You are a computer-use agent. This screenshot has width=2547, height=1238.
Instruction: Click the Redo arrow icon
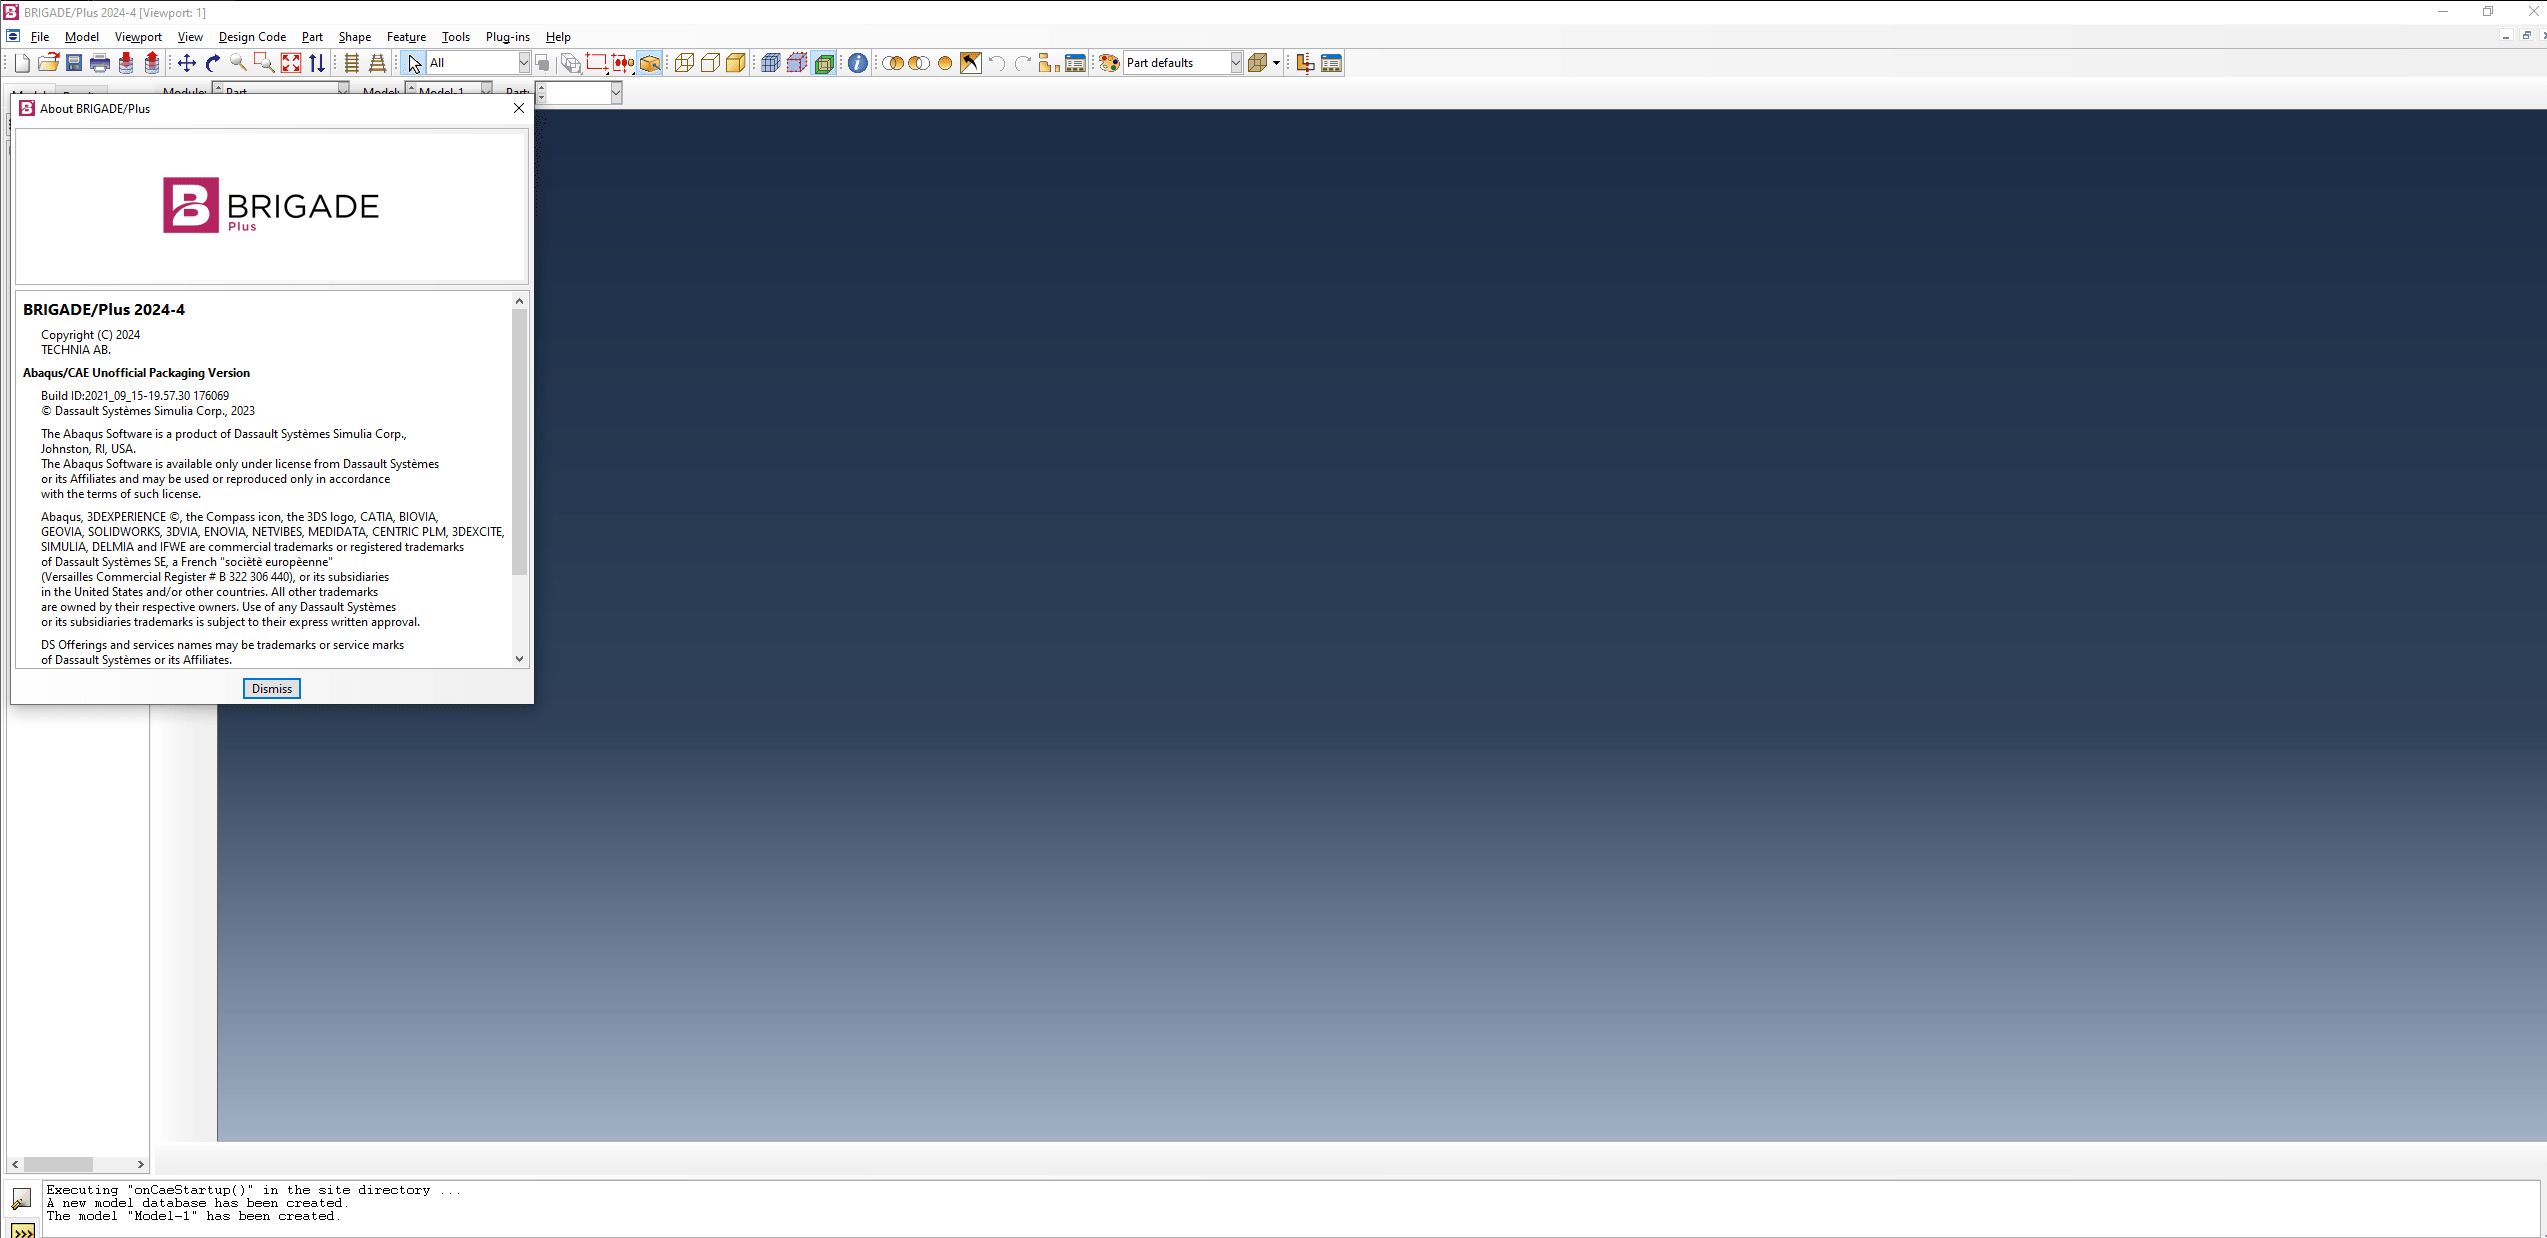(1023, 63)
